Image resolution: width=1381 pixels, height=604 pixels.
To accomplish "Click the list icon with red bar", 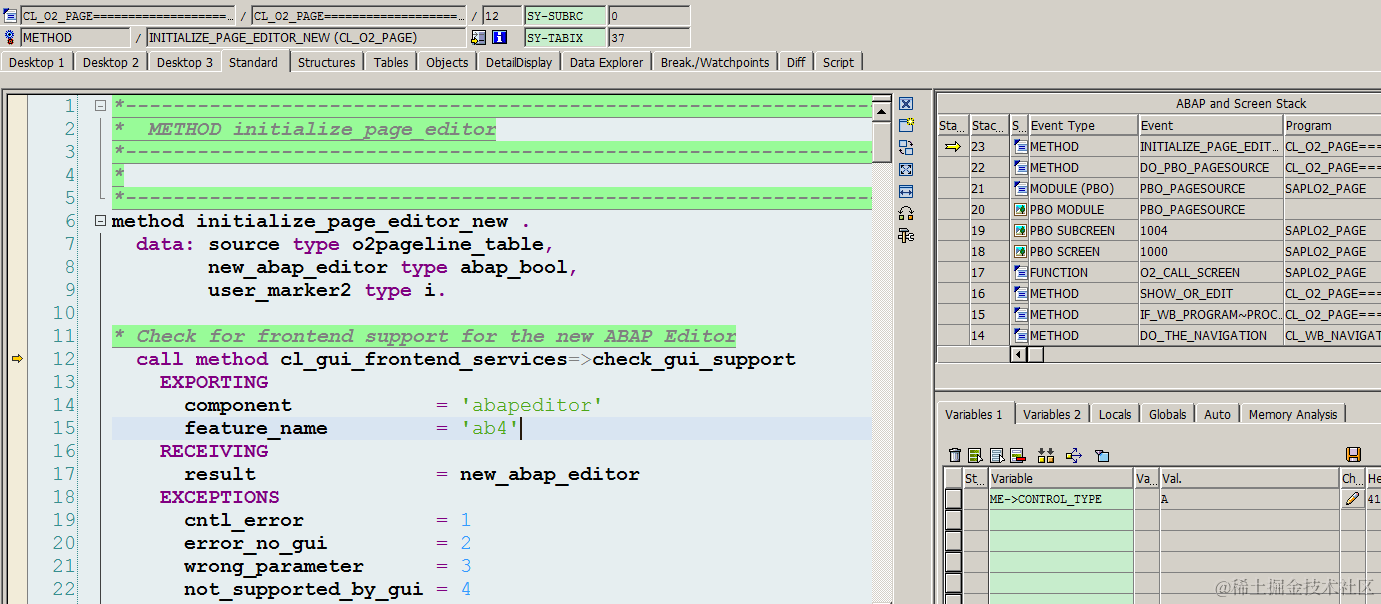I will coord(1018,455).
